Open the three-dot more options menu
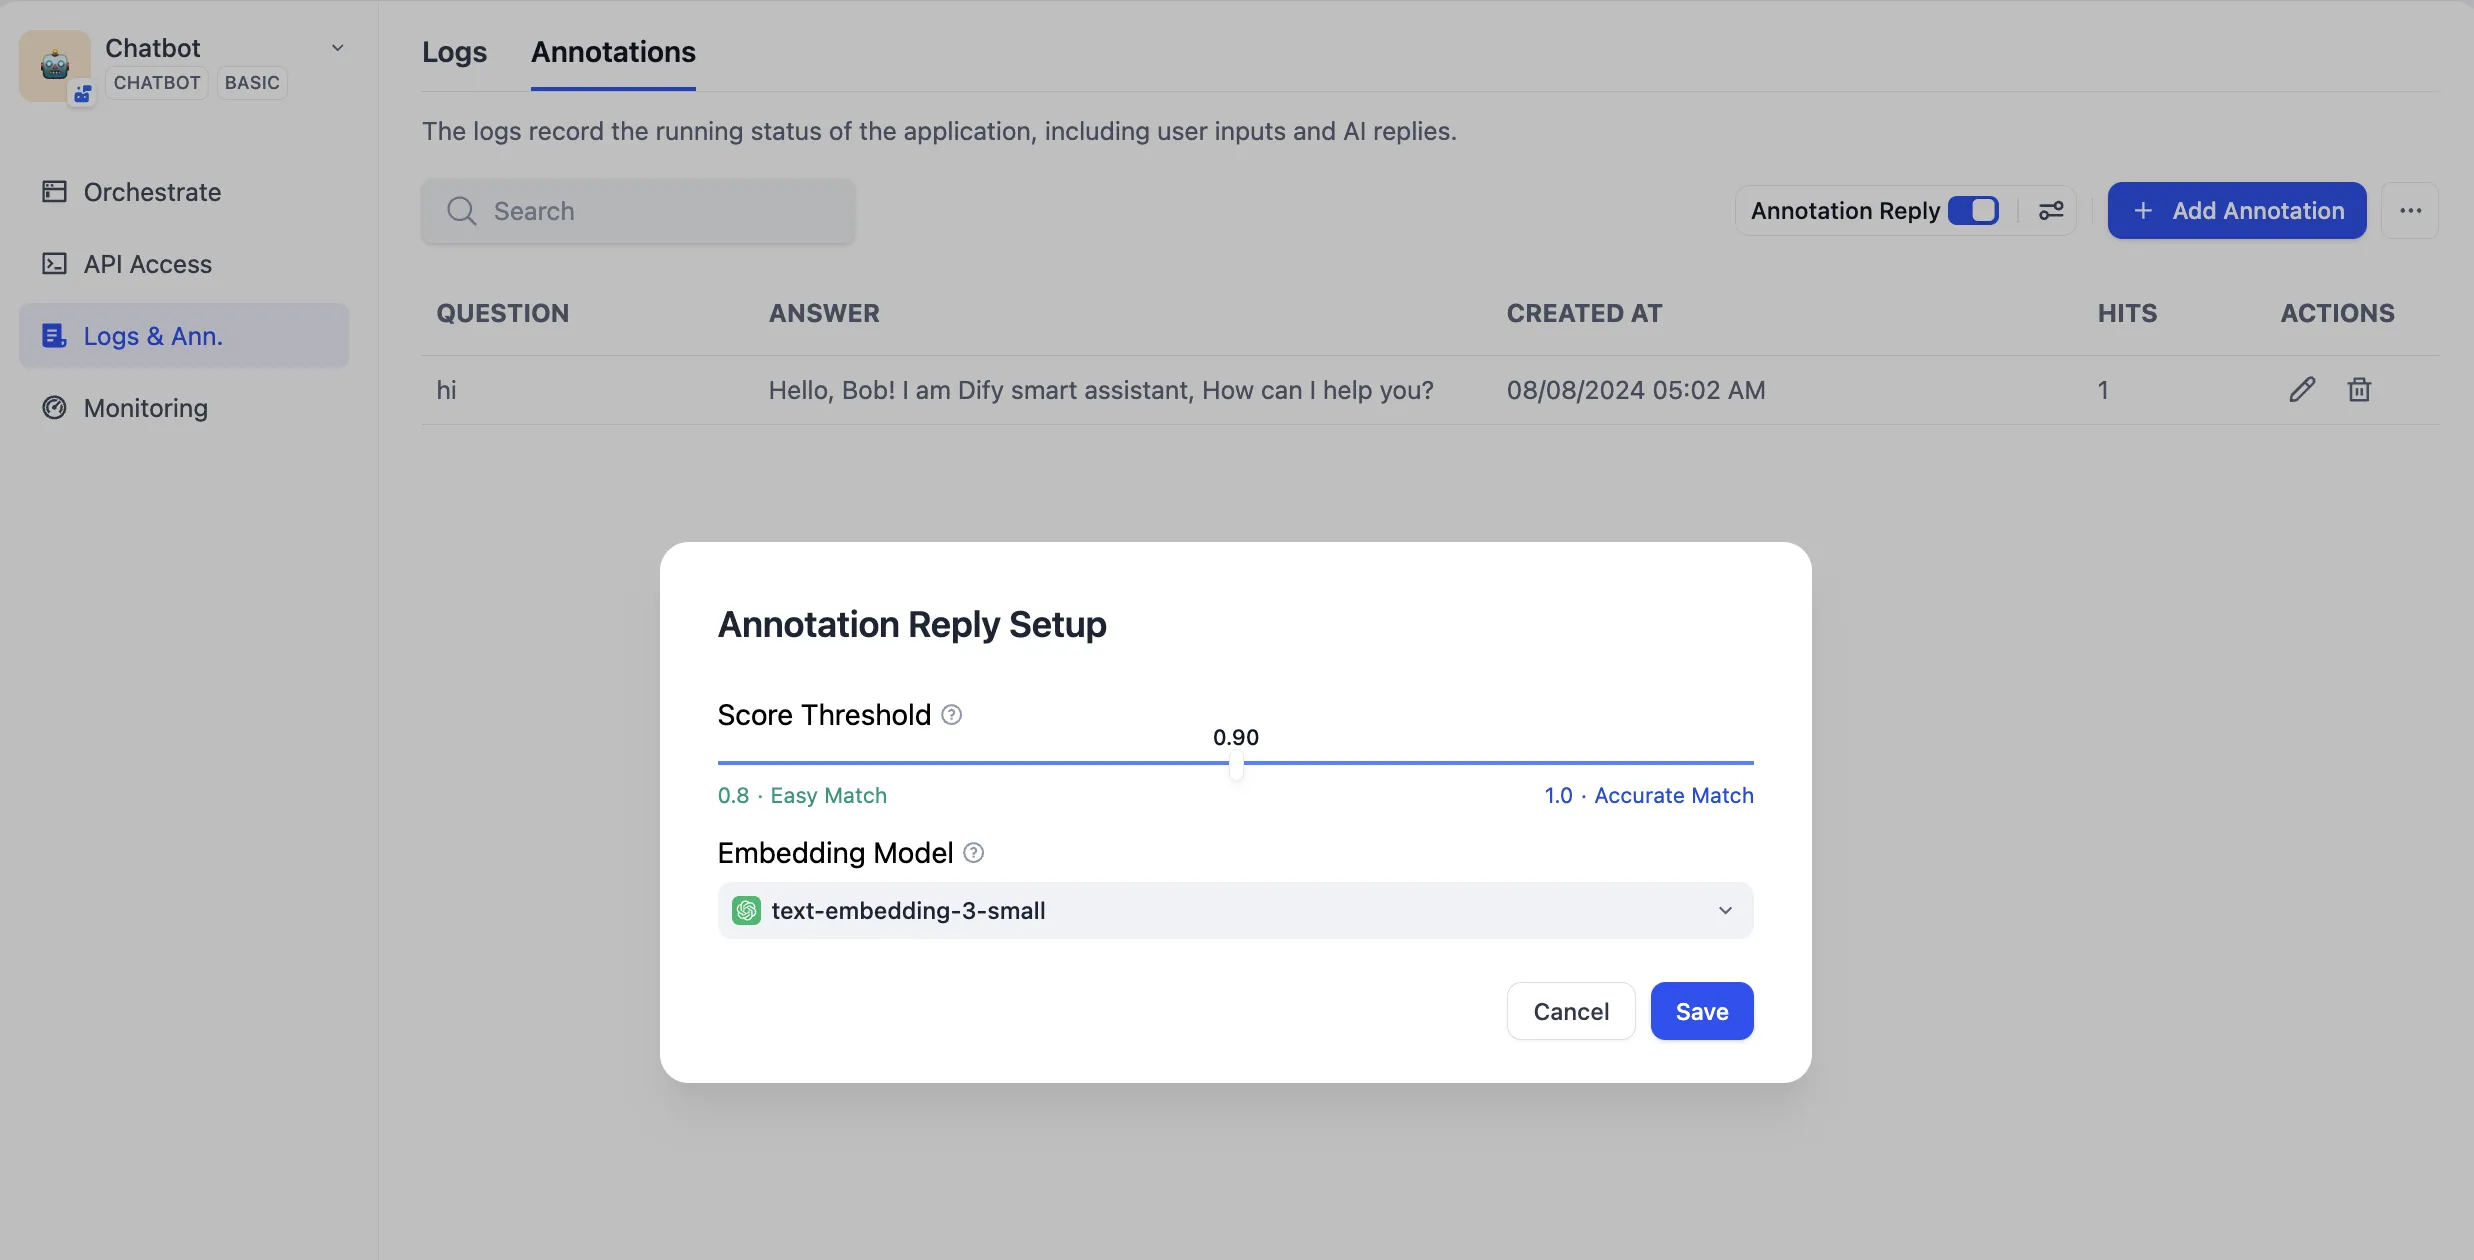Screen dimensions: 2474x1260 point(2410,211)
